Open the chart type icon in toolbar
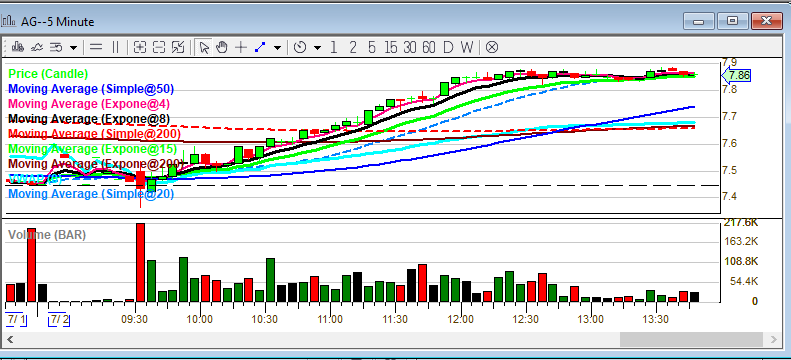This screenshot has width=791, height=360. (x=18, y=47)
